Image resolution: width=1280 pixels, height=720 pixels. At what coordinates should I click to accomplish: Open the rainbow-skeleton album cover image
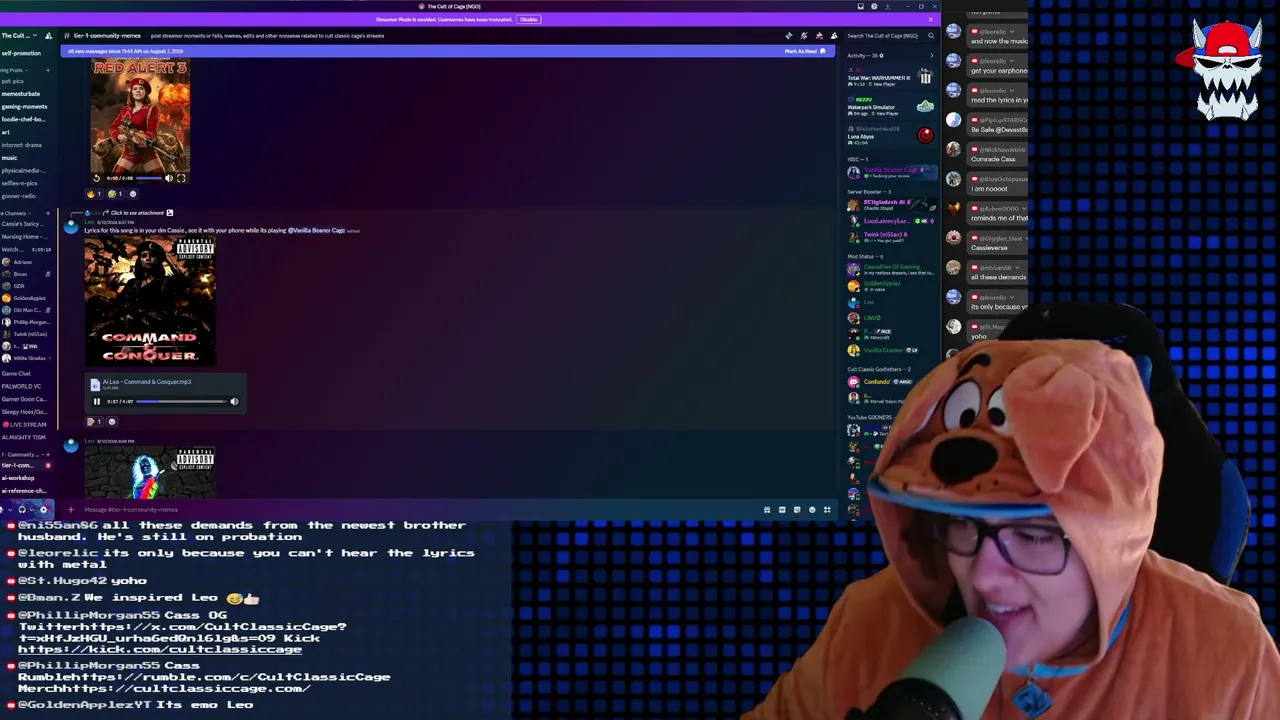(x=149, y=473)
